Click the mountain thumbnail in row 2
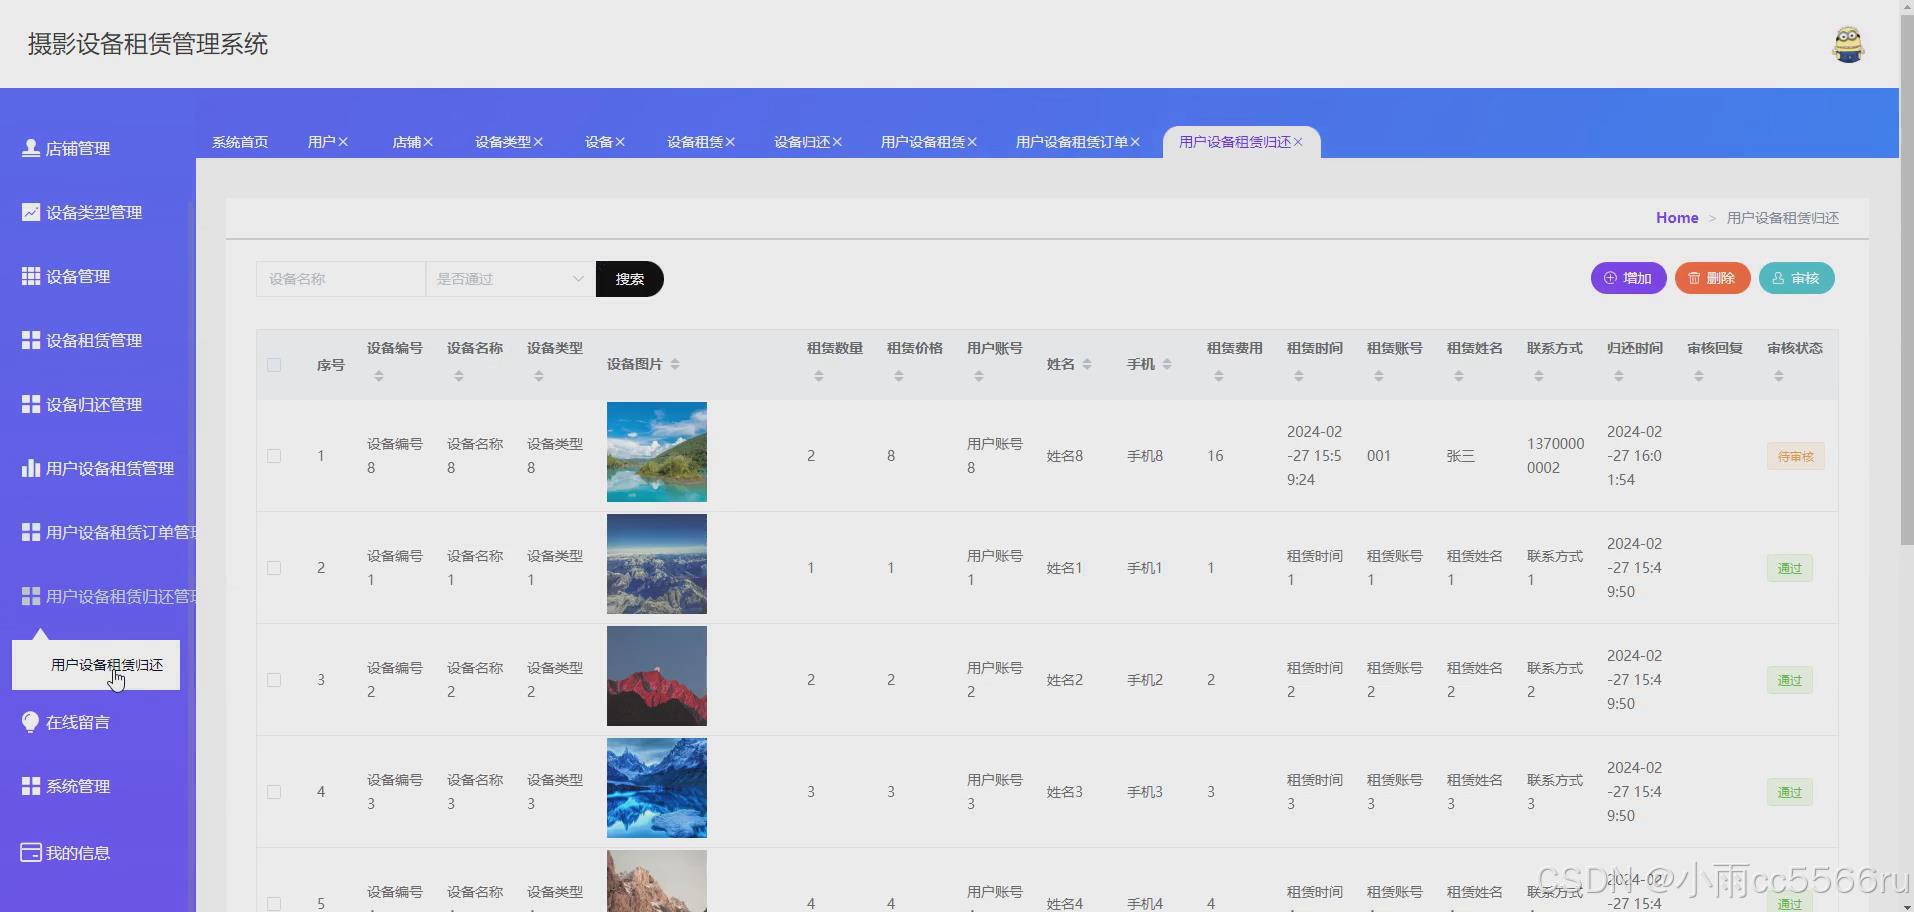 click(x=656, y=563)
